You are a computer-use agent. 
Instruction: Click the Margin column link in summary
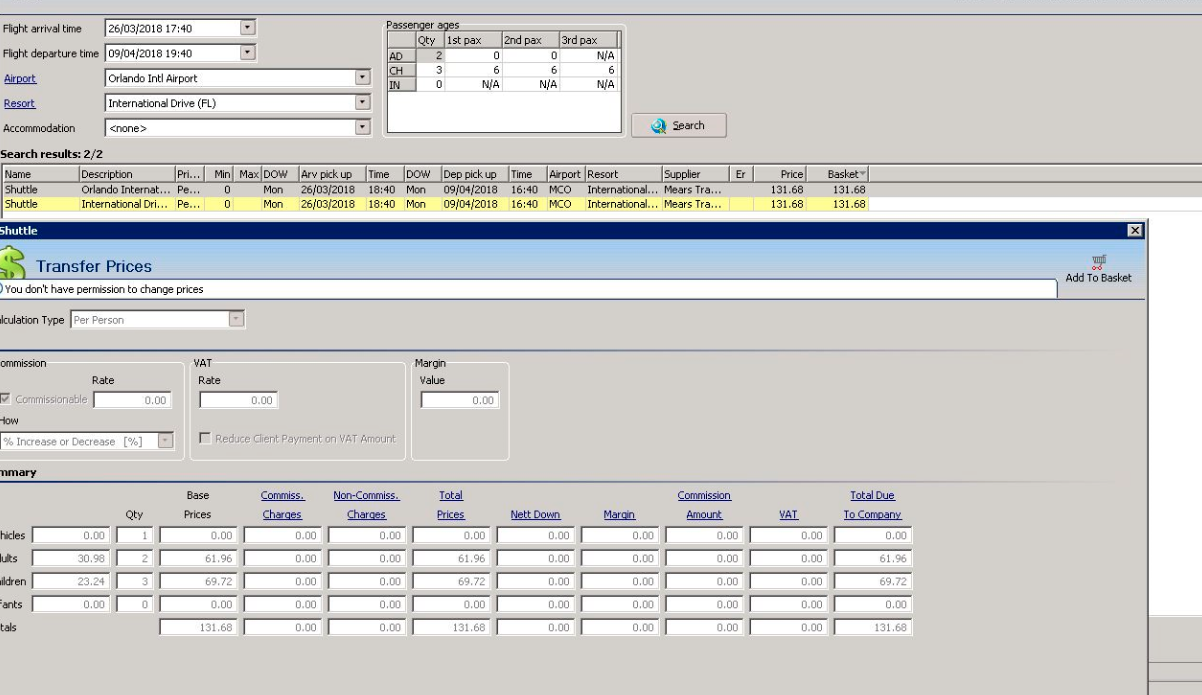click(619, 515)
